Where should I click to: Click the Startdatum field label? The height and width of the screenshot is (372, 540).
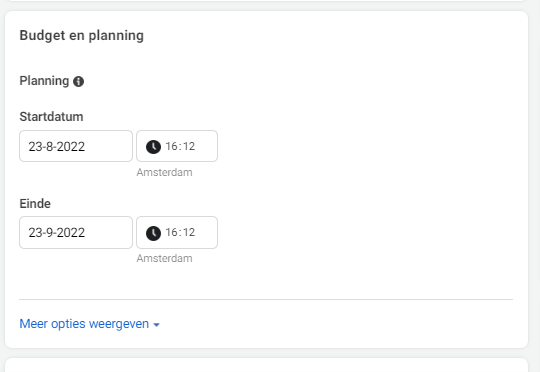(x=51, y=117)
